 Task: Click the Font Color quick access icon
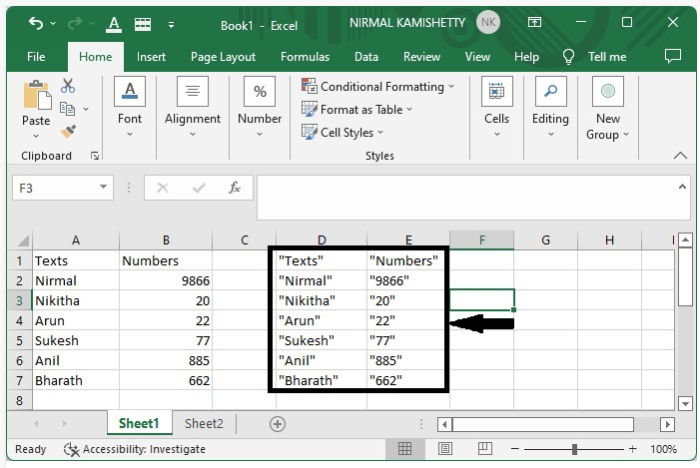114,24
